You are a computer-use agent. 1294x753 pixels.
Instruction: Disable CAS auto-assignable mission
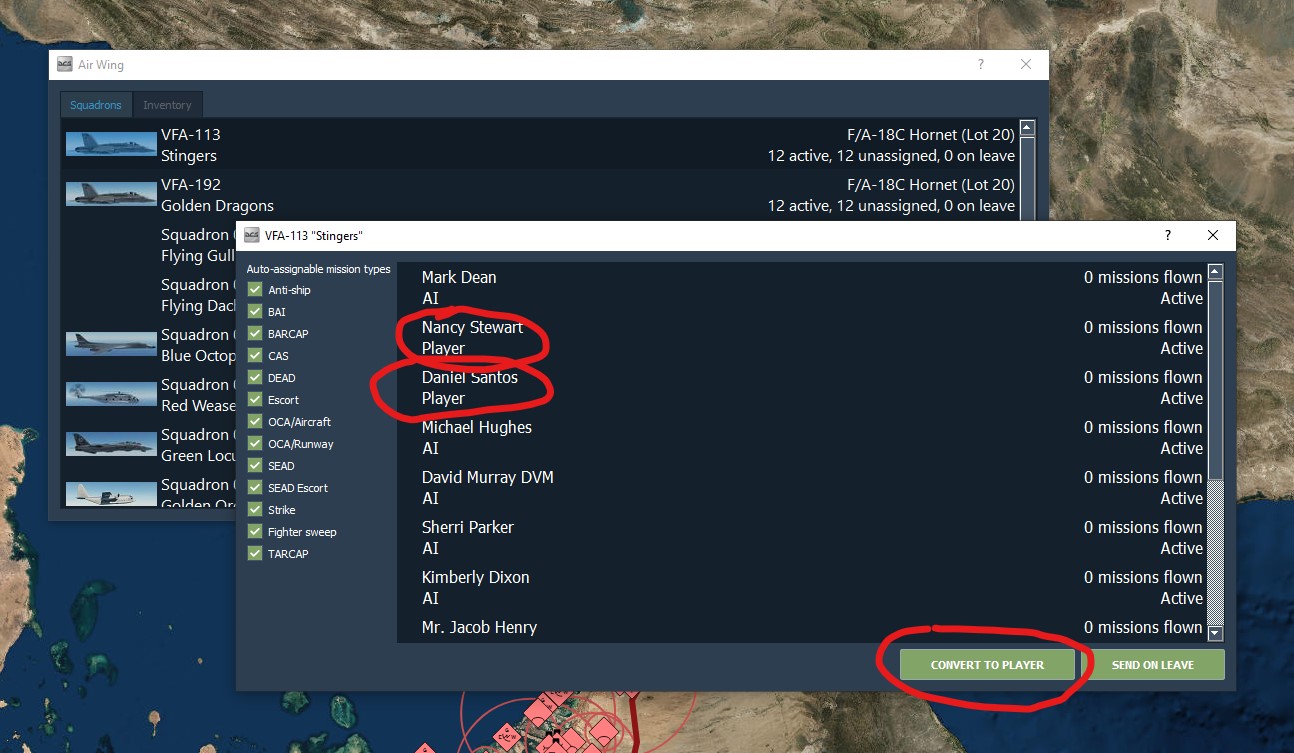[x=255, y=356]
